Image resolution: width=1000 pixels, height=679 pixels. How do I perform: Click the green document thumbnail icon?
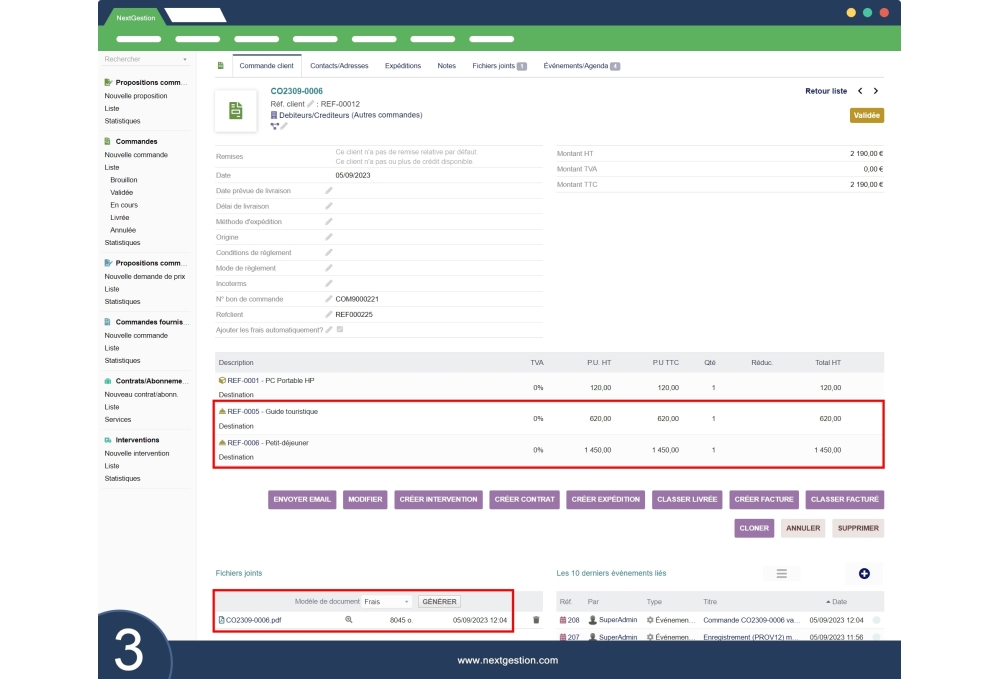(x=235, y=110)
